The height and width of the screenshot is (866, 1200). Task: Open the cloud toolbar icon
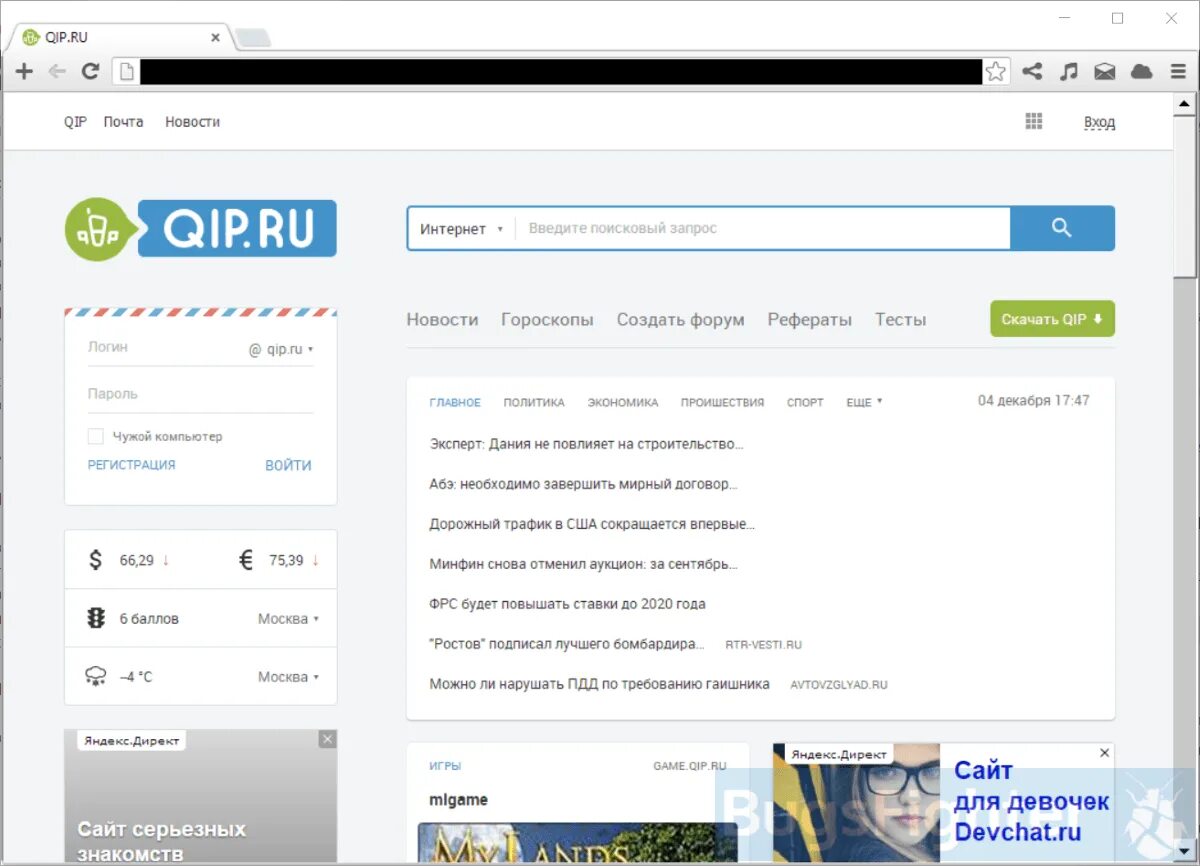click(x=1141, y=71)
